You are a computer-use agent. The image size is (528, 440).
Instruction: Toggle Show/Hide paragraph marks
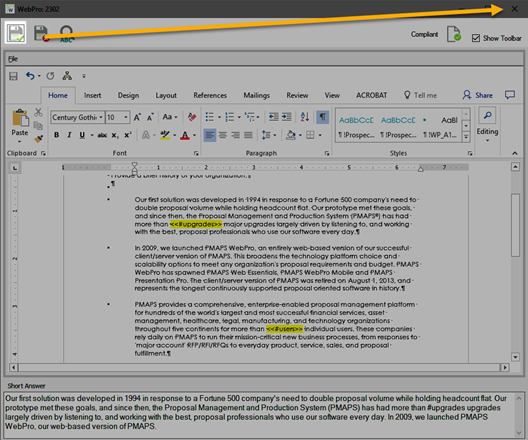pos(322,117)
